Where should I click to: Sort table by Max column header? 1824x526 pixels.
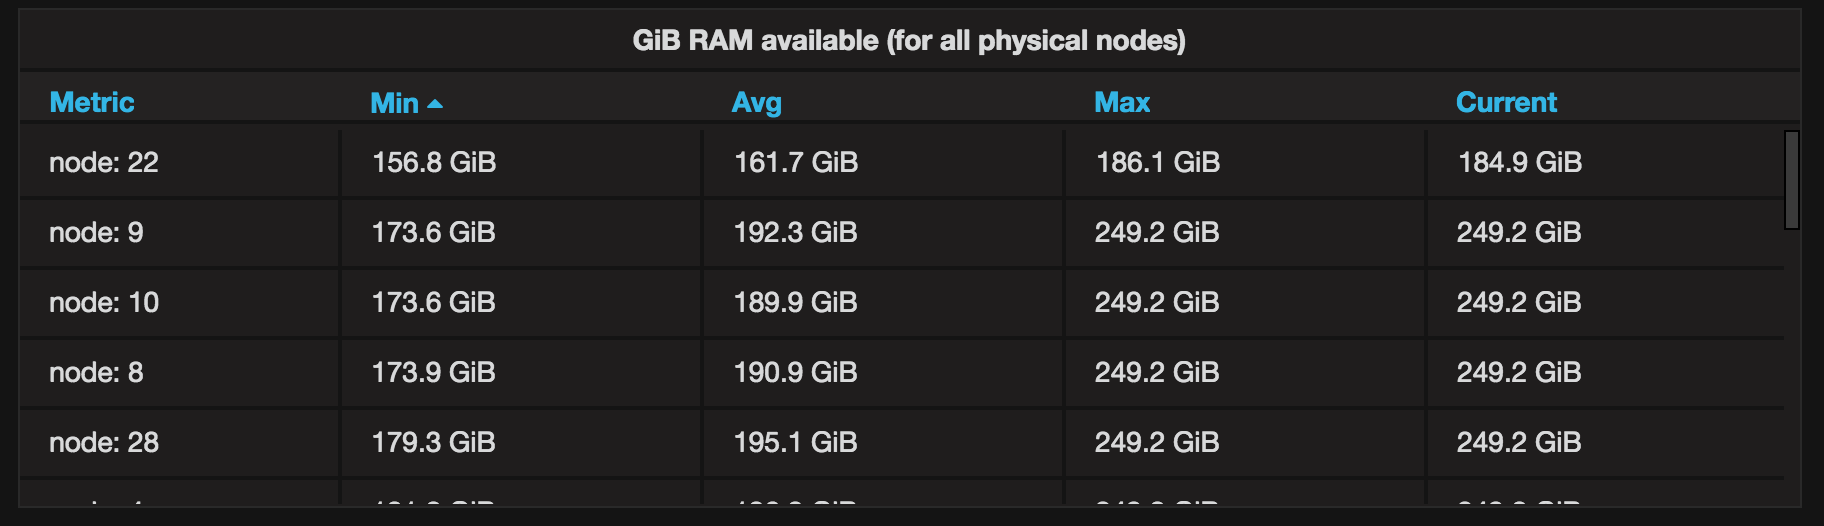pos(1122,103)
